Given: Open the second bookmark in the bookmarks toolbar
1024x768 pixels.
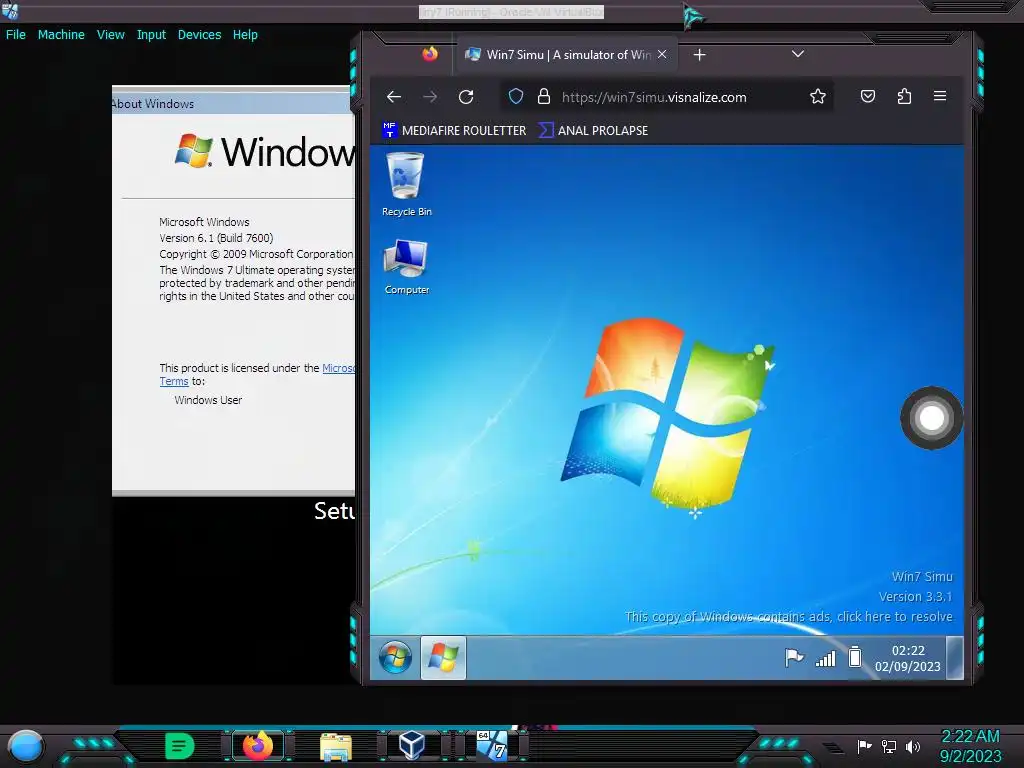Looking at the screenshot, I should pos(593,131).
